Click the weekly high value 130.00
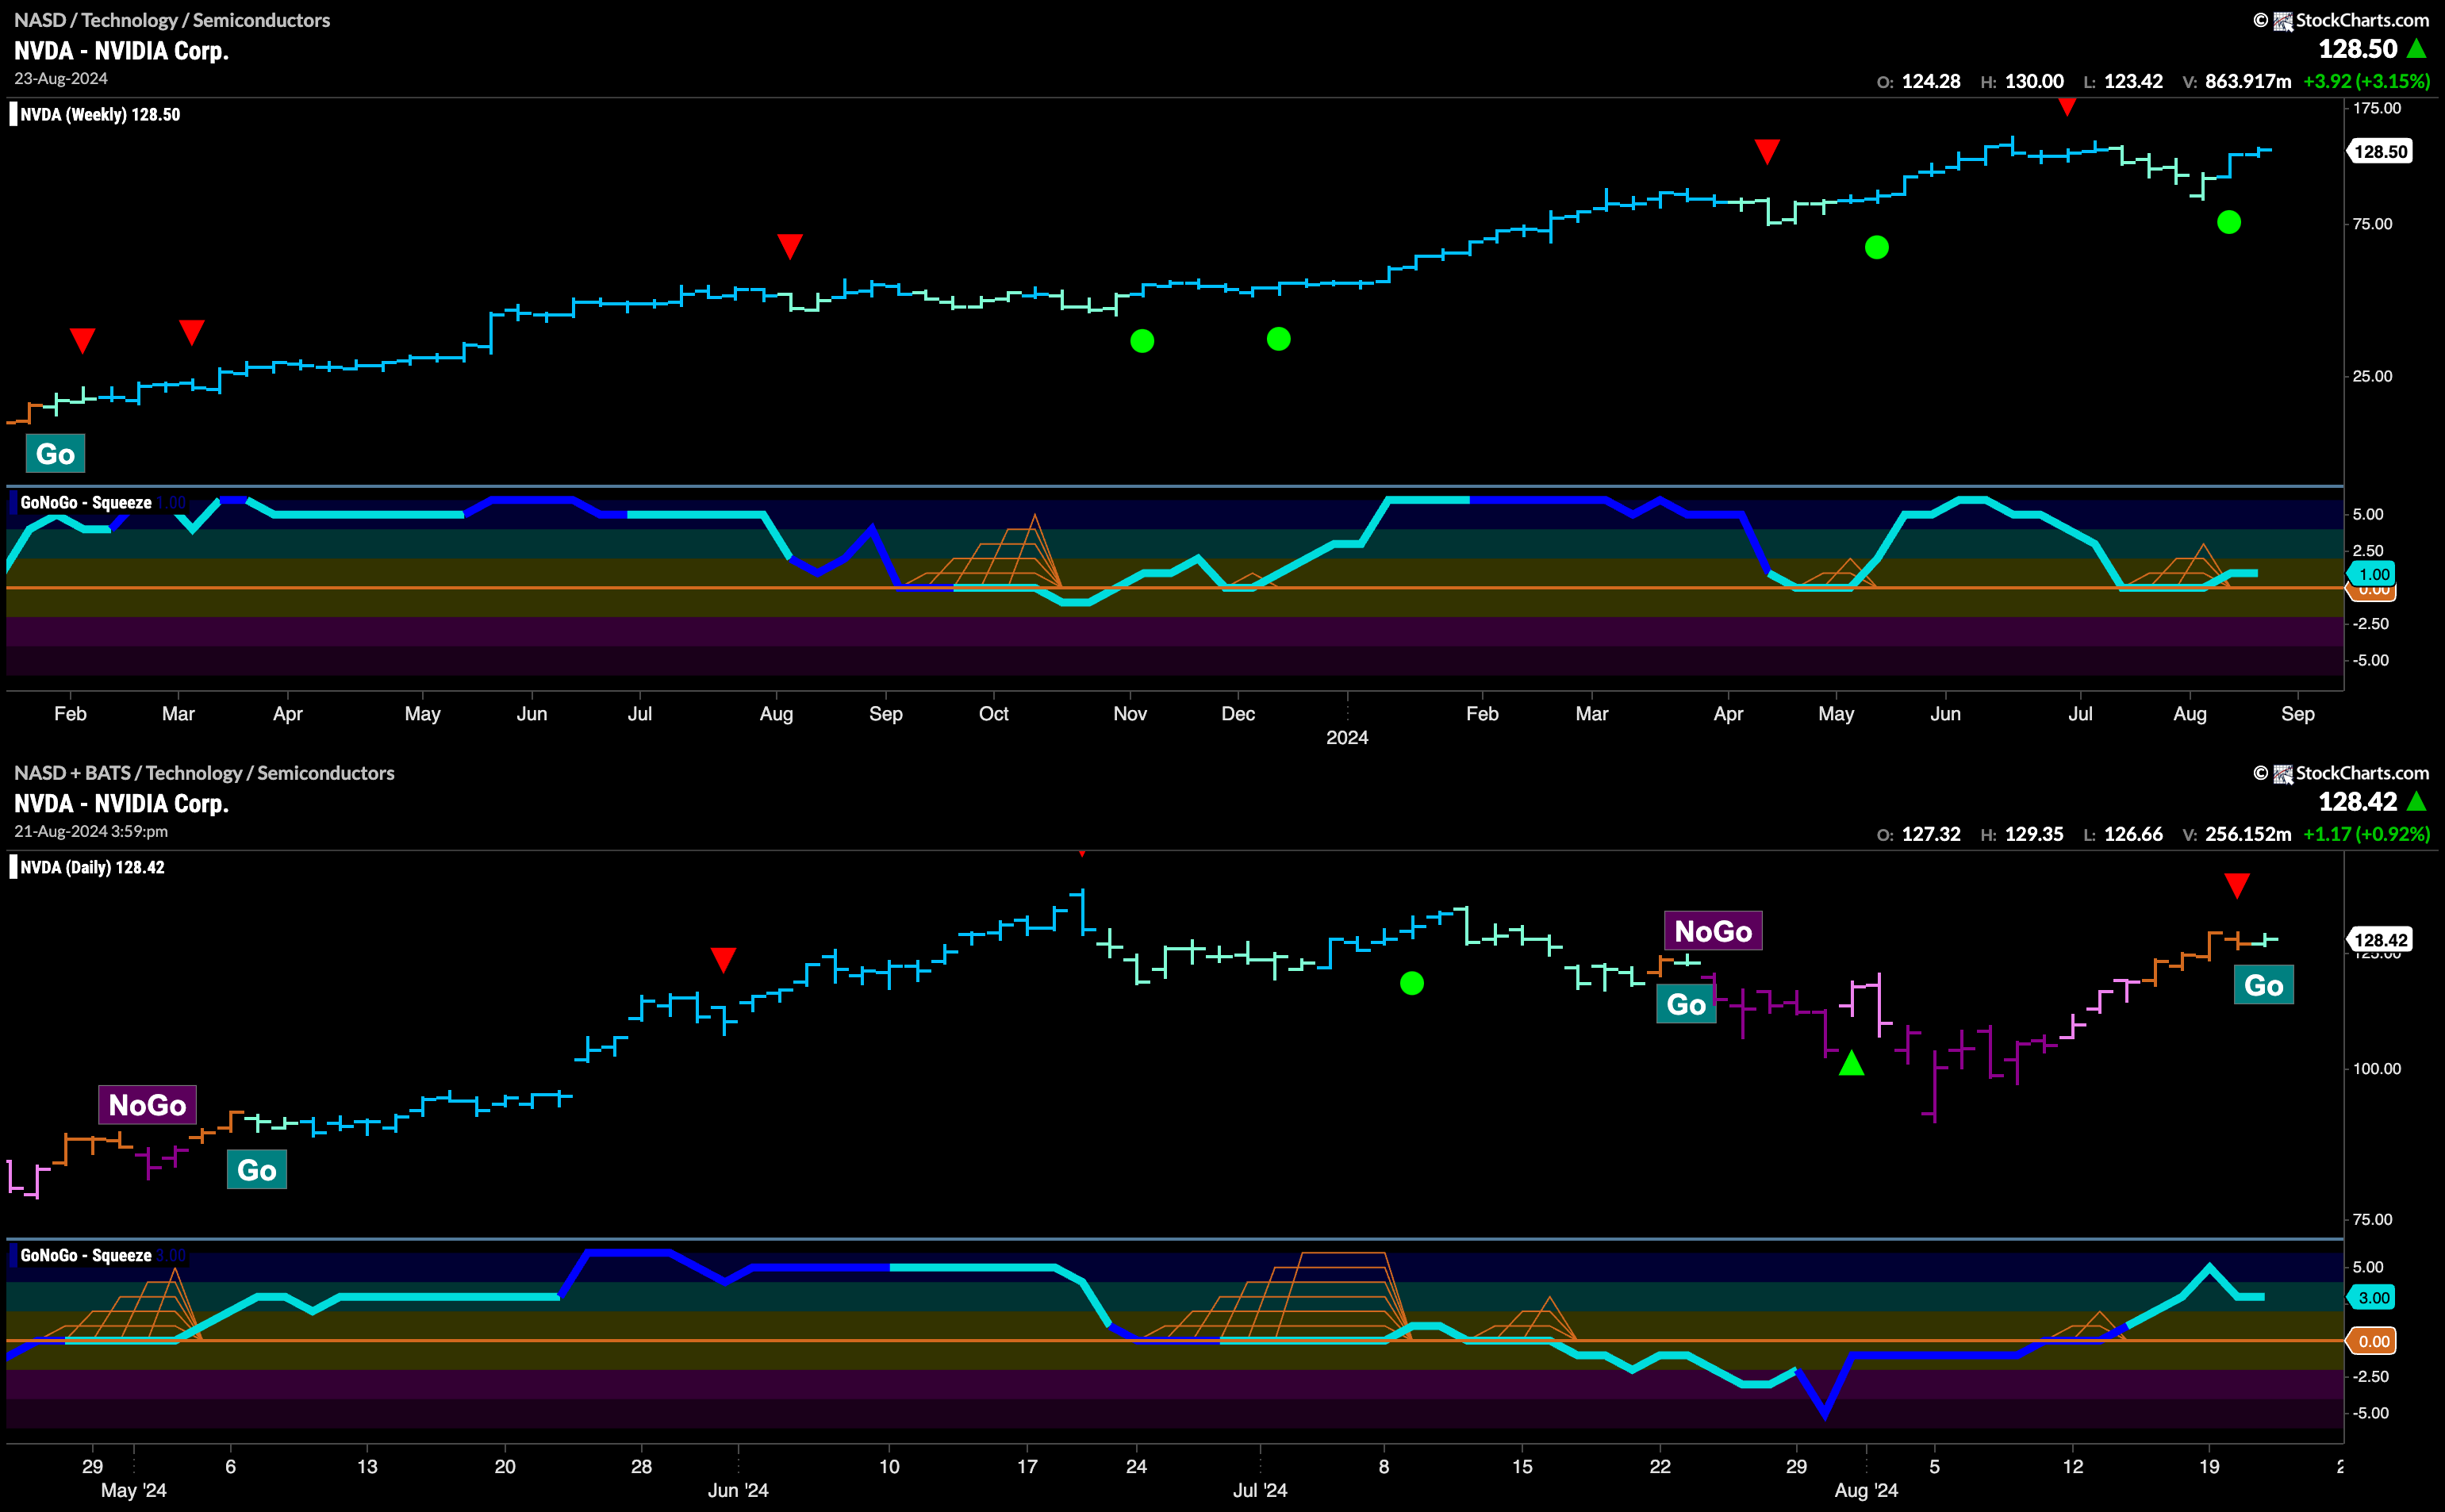 click(x=2034, y=81)
